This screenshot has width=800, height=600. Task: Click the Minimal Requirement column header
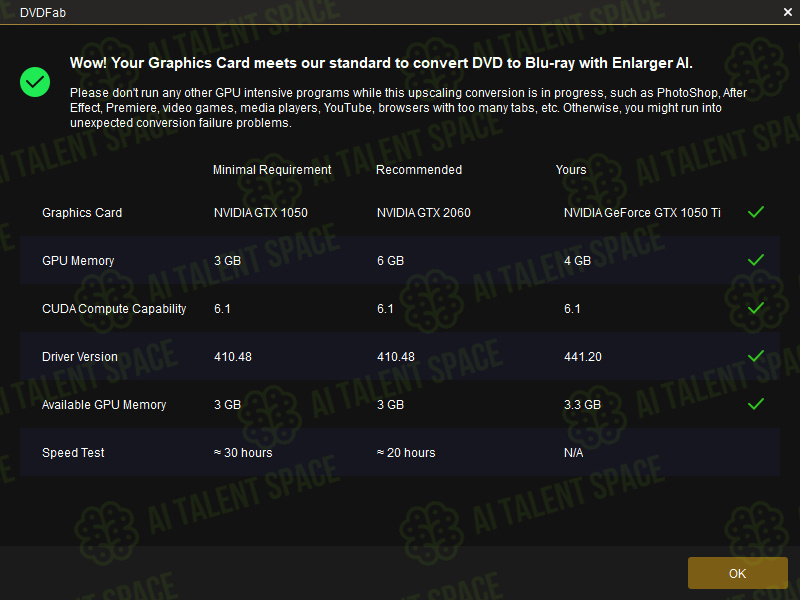click(x=272, y=170)
